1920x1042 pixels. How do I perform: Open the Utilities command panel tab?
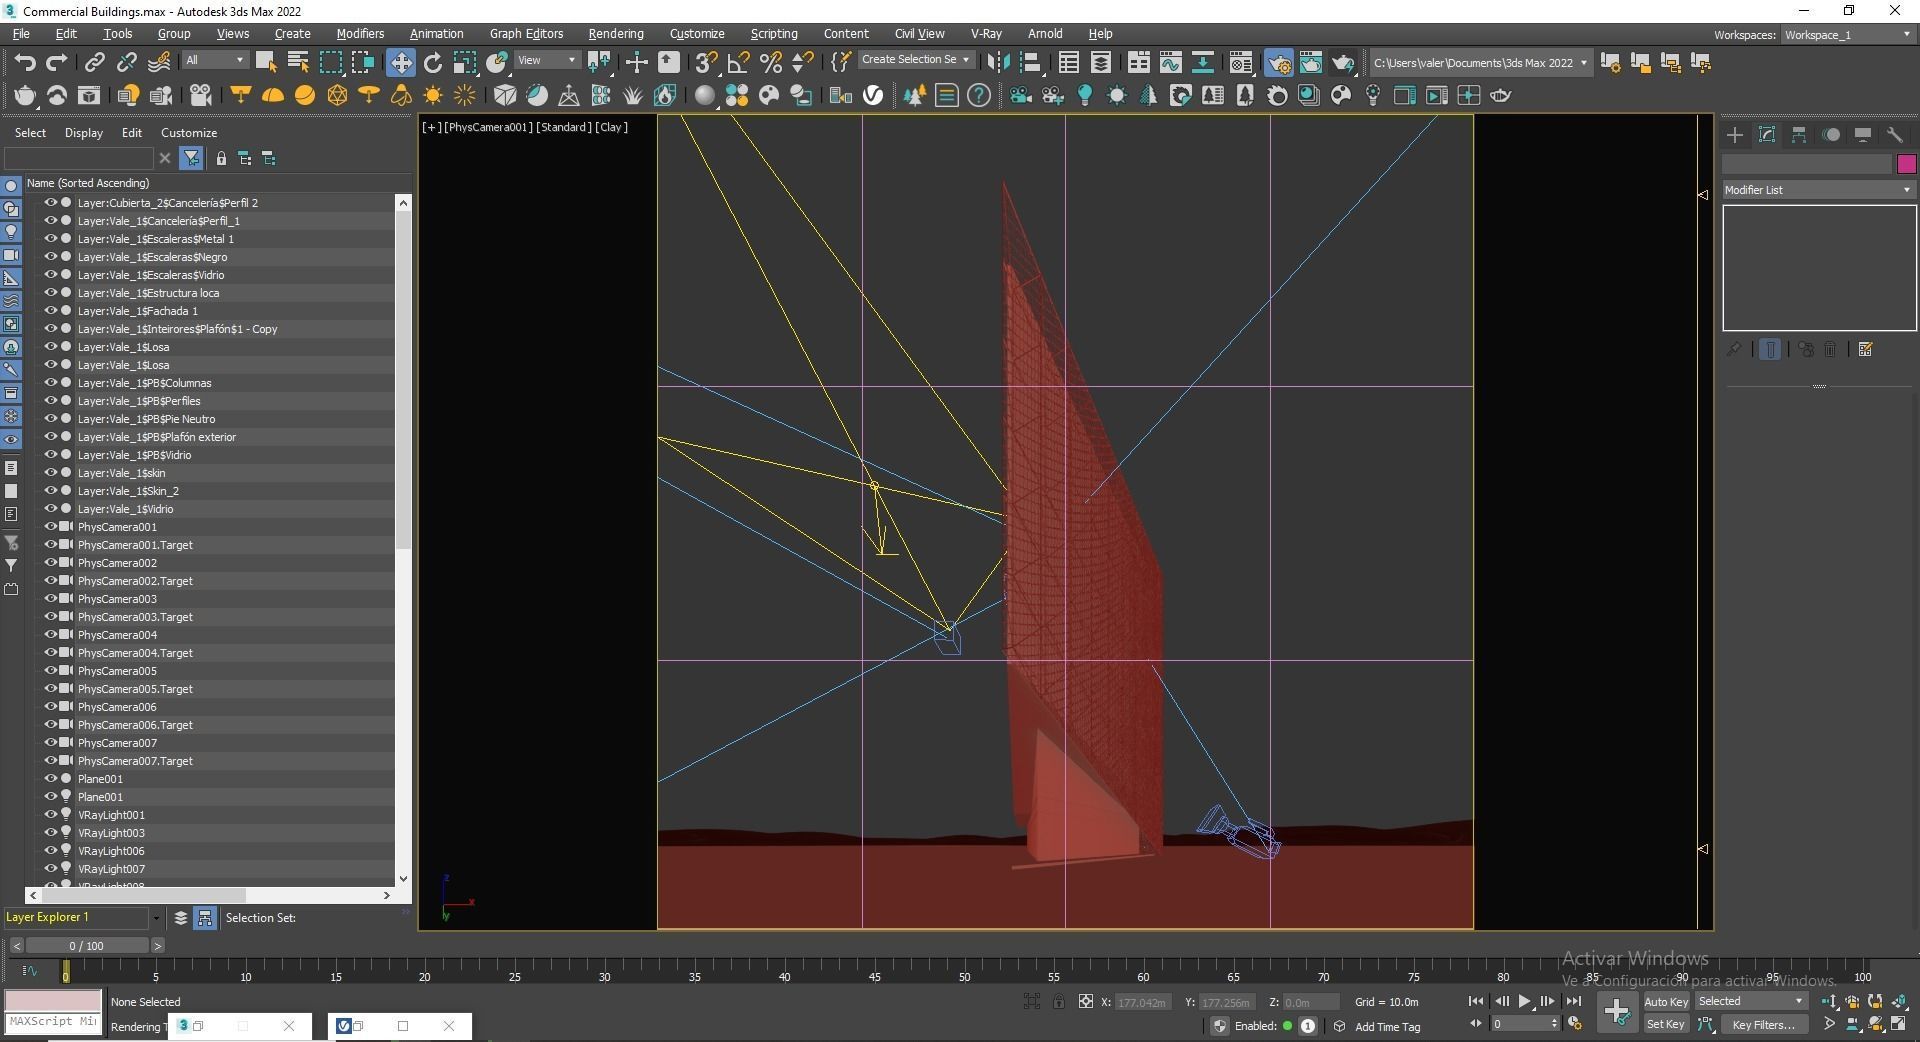[1895, 134]
